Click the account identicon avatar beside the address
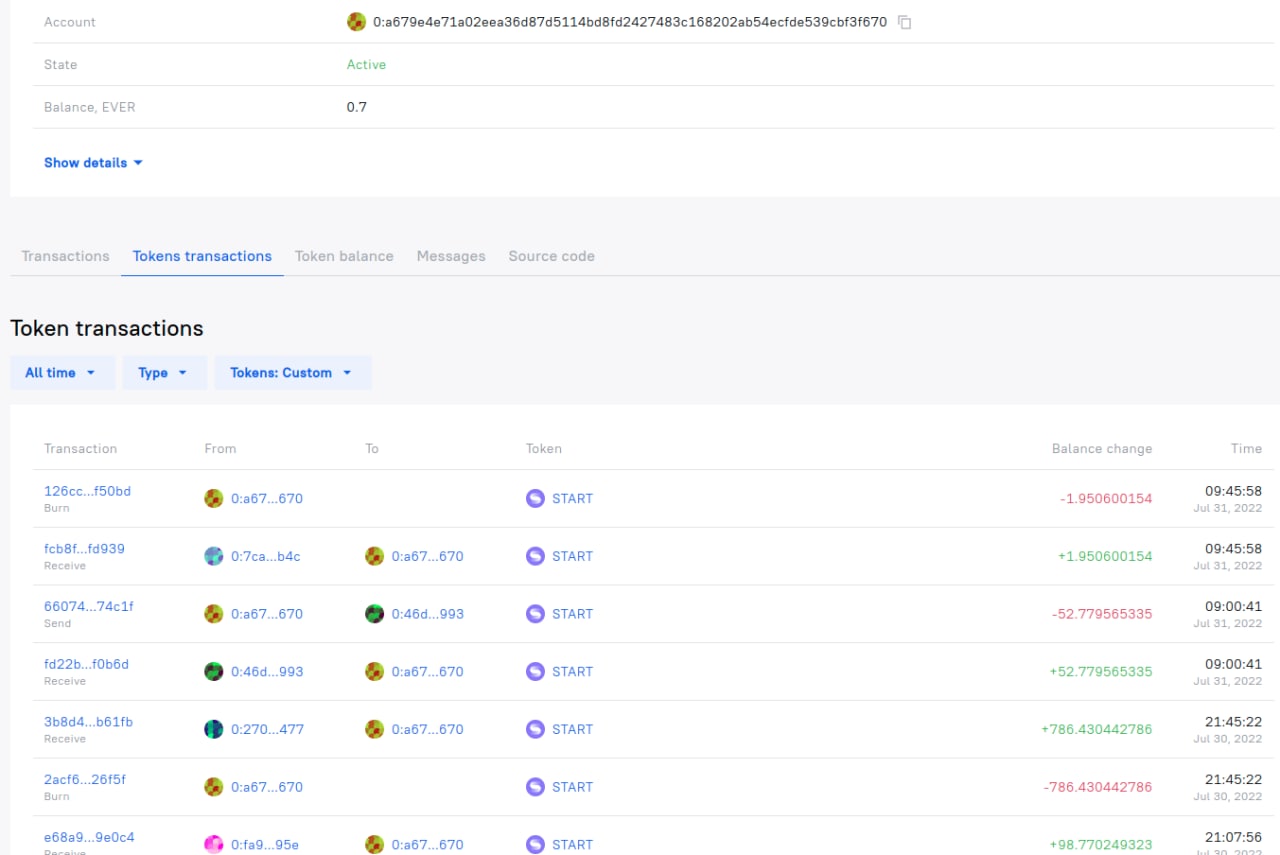This screenshot has width=1280, height=855. 356,22
